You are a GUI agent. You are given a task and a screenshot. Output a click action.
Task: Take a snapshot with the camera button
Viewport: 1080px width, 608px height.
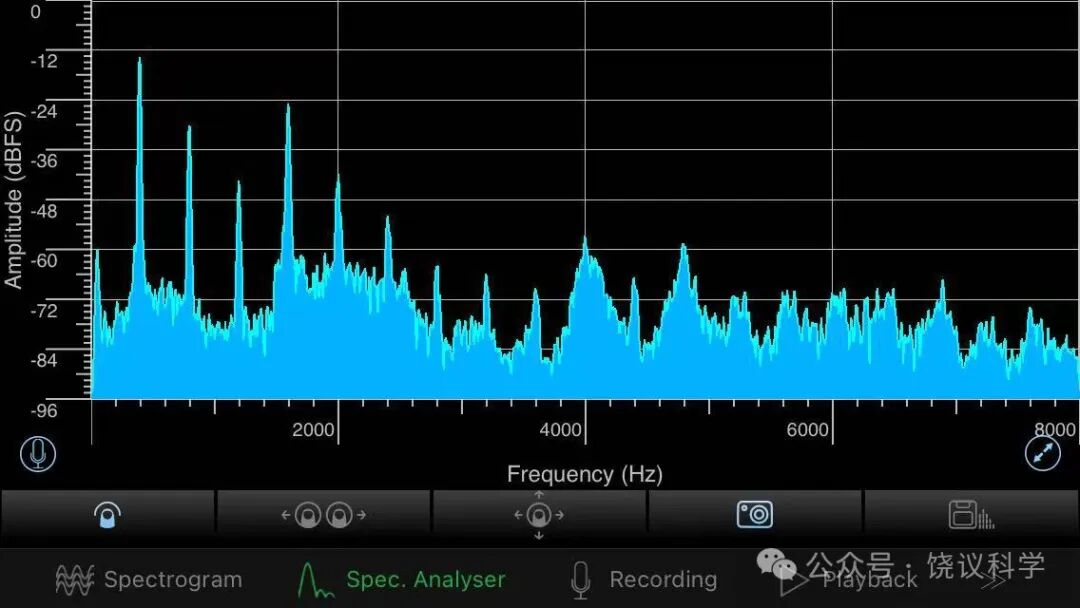tap(755, 514)
